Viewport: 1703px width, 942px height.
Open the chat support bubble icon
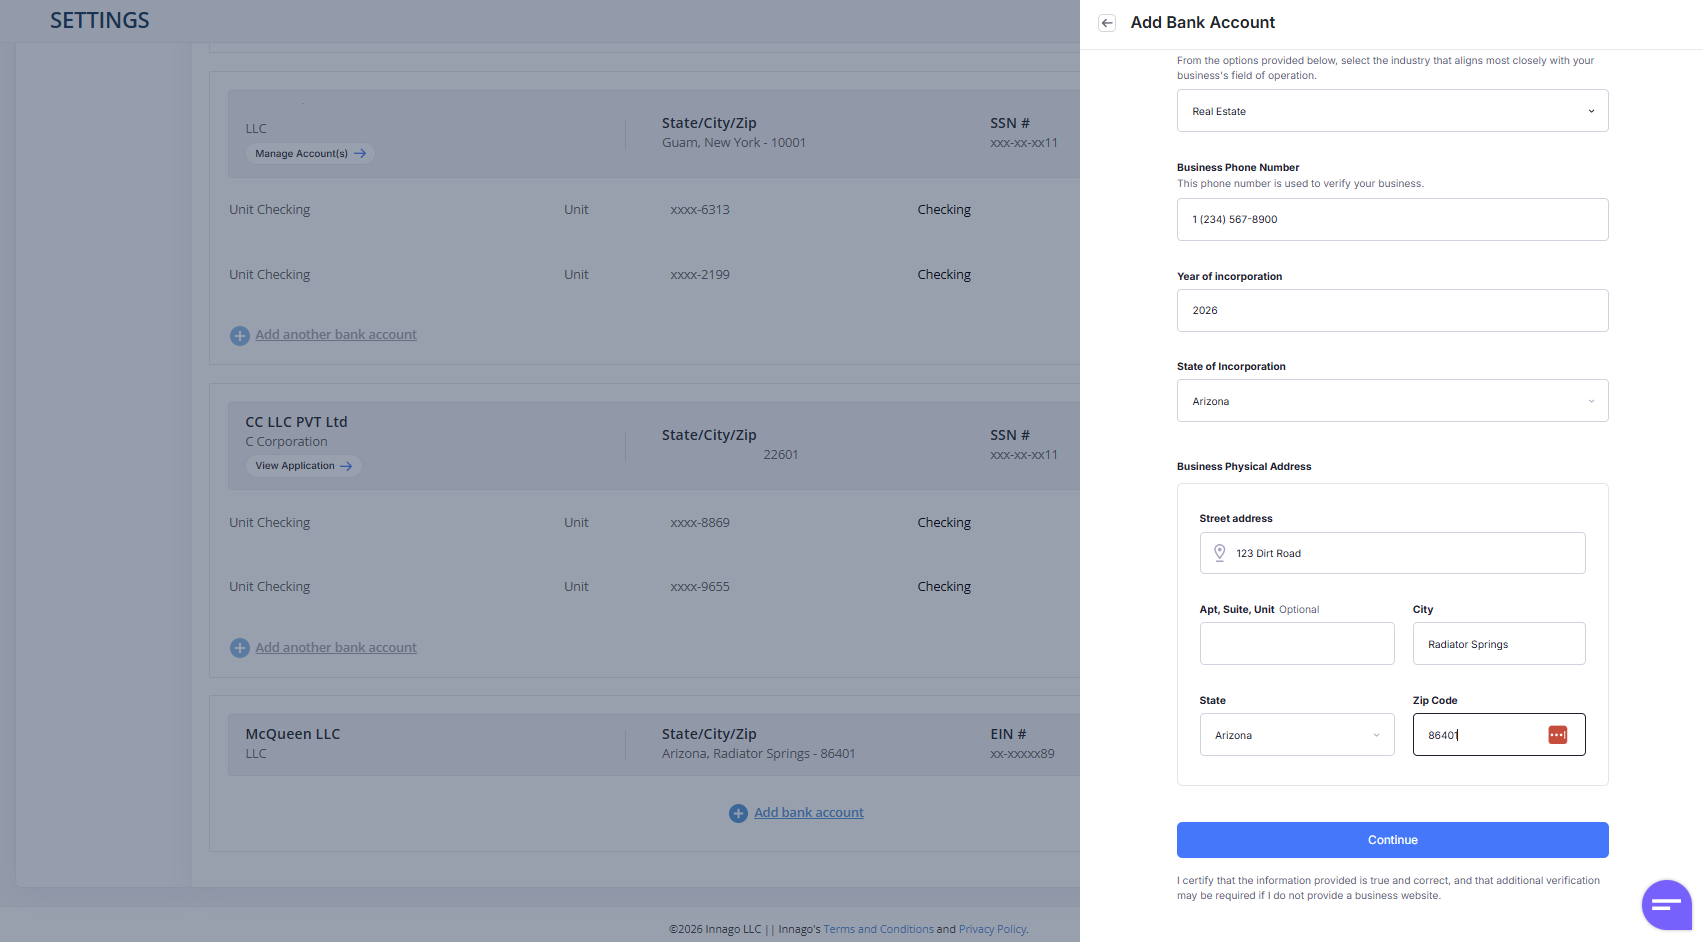pos(1666,905)
